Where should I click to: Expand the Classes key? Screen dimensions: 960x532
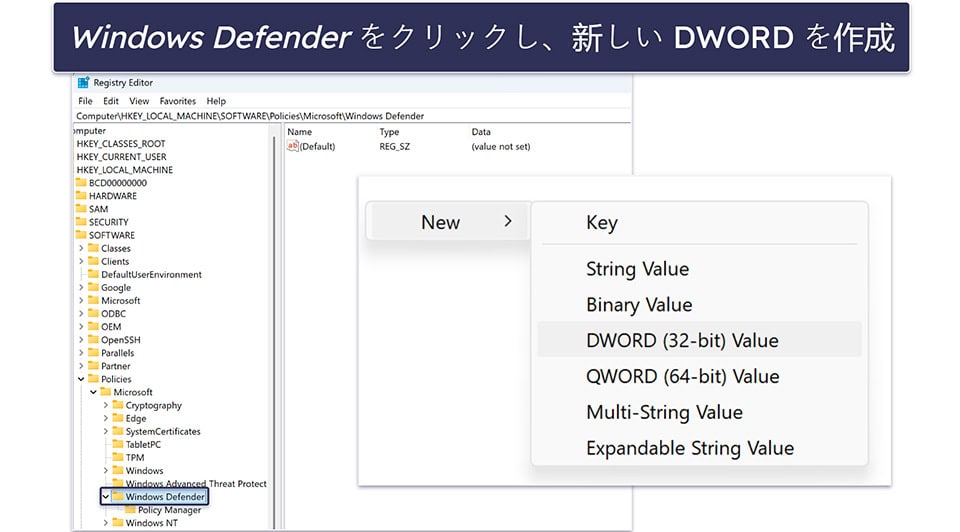click(81, 248)
